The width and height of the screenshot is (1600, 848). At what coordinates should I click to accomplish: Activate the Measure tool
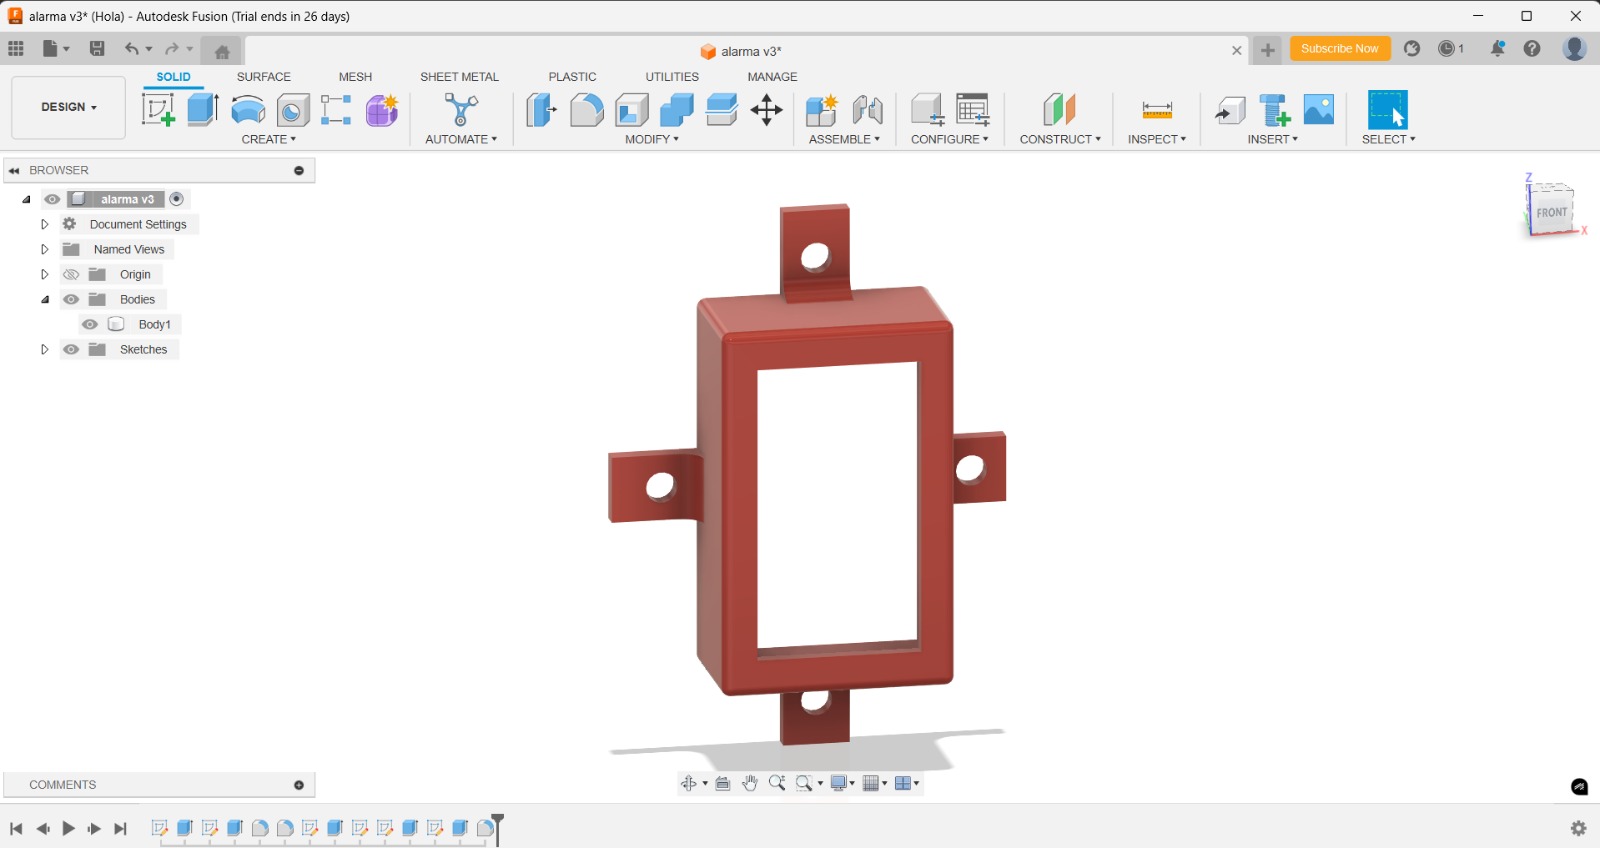pos(1157,110)
